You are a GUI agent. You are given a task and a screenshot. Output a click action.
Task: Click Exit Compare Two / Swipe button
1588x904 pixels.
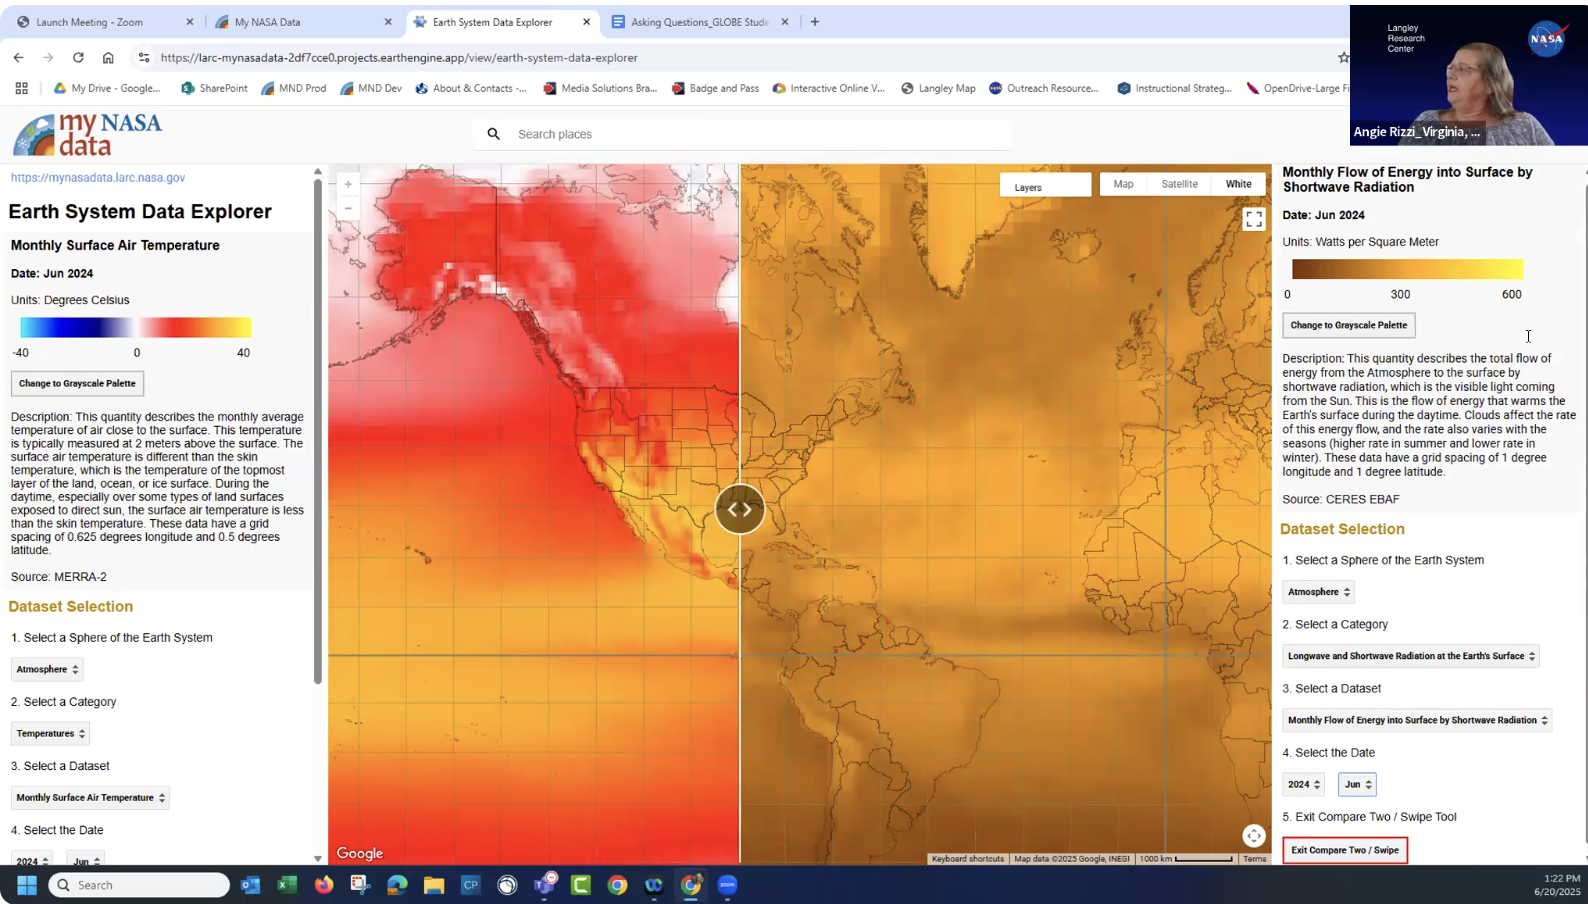point(1345,850)
